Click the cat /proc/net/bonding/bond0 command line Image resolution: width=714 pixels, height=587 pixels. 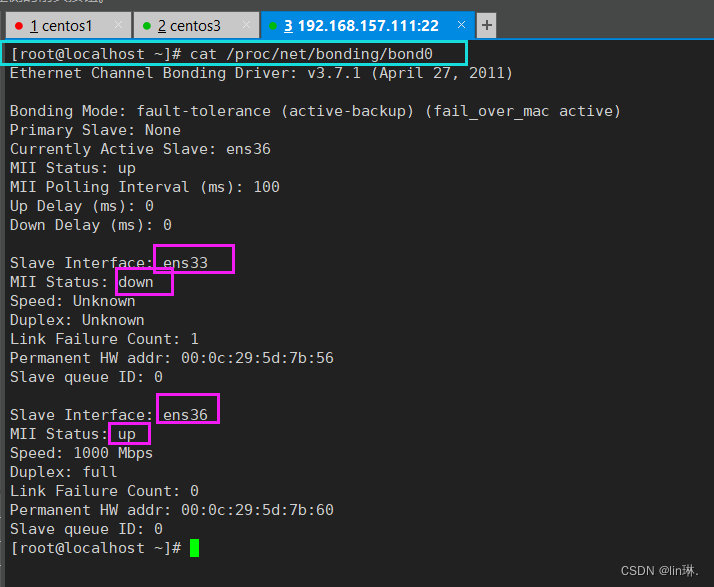tap(221, 54)
